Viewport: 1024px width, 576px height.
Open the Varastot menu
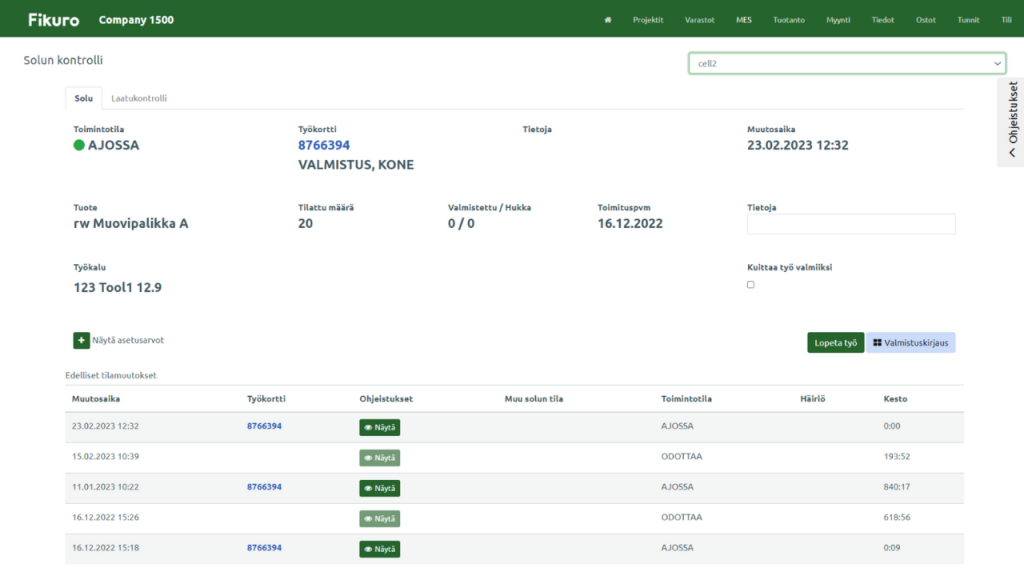tap(699, 20)
